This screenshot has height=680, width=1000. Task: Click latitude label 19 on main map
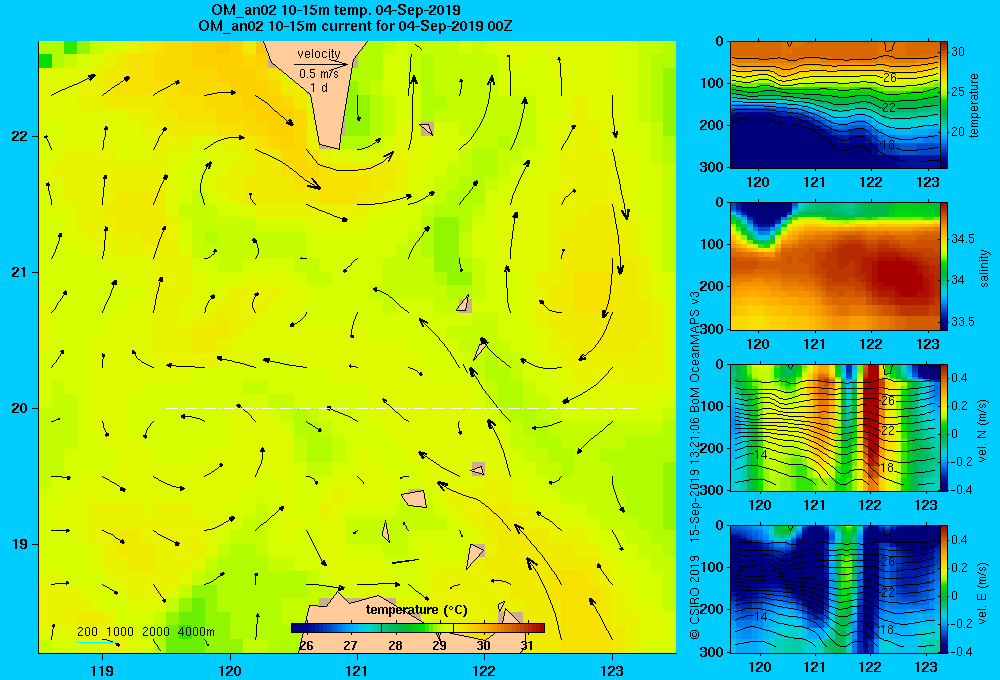tap(19, 544)
